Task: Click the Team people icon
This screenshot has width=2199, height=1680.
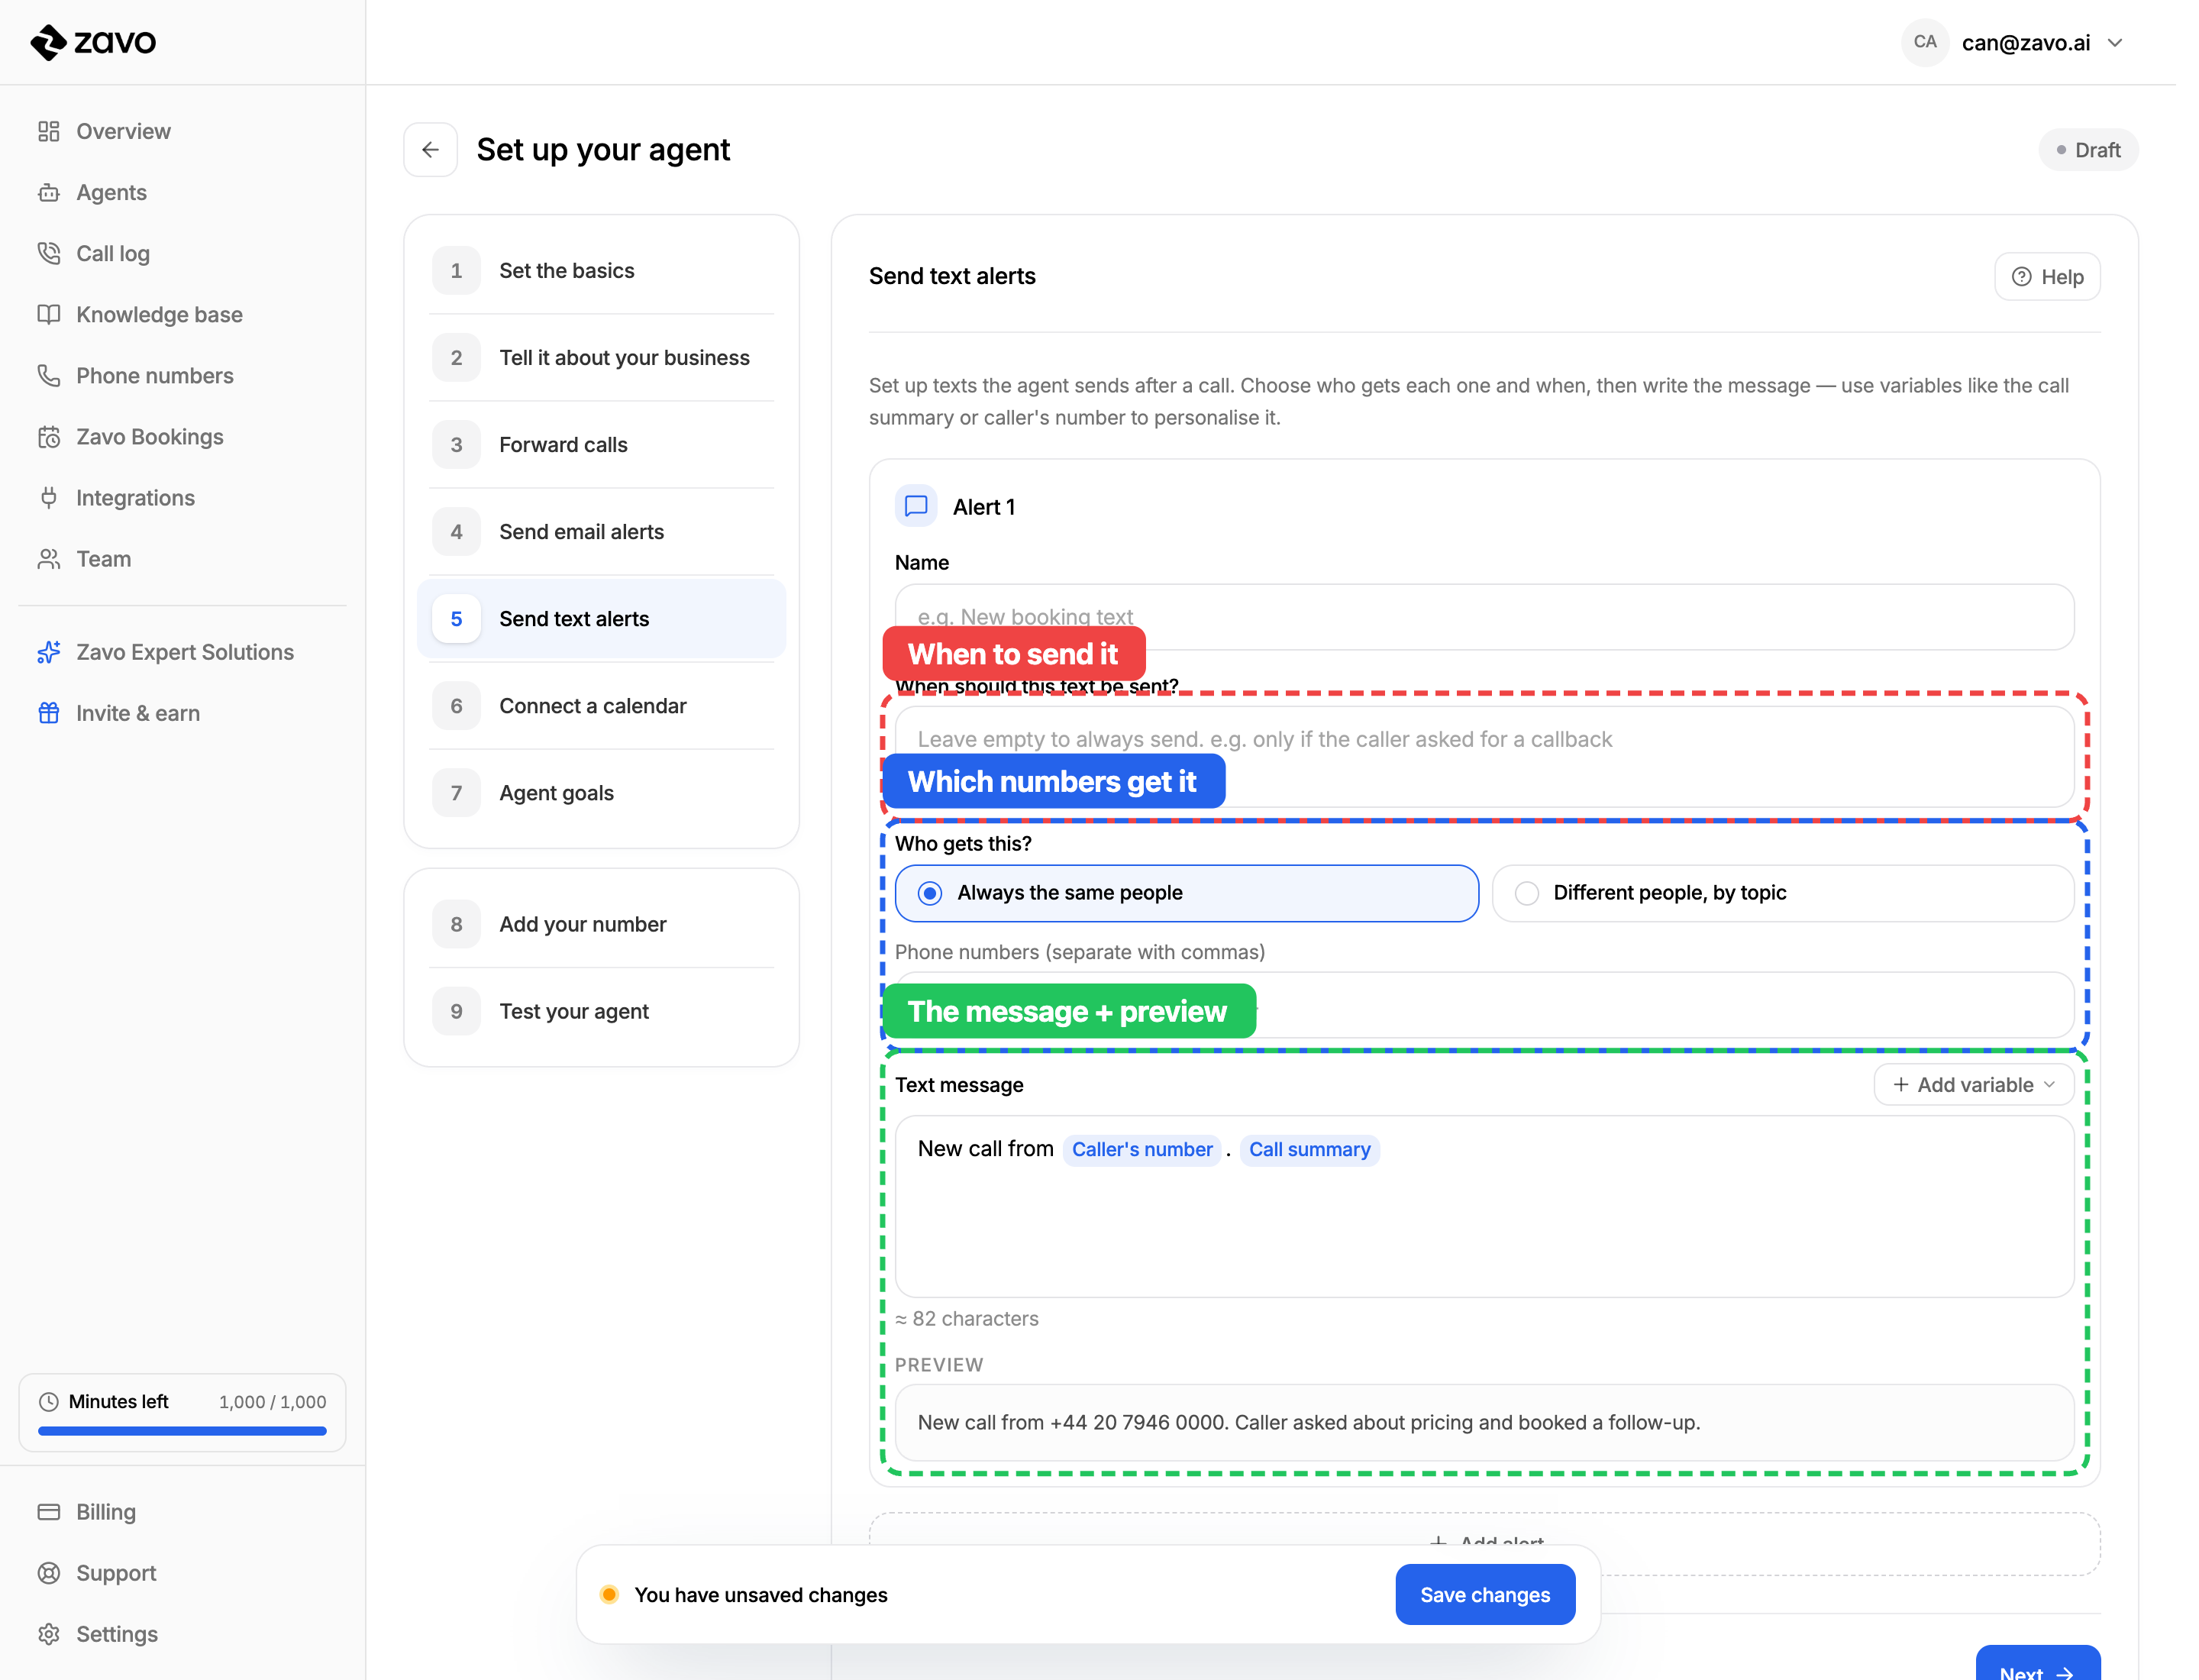Action: pos(49,558)
